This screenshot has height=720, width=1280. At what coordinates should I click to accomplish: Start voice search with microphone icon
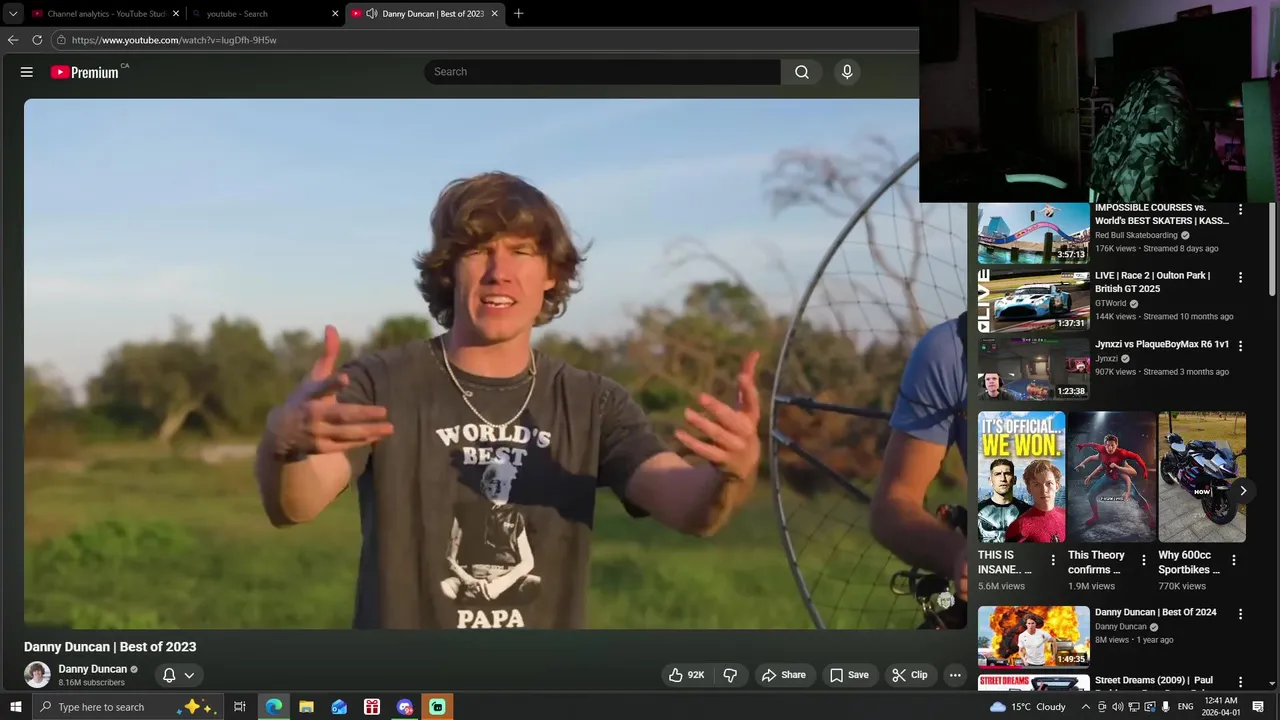pyautogui.click(x=847, y=72)
